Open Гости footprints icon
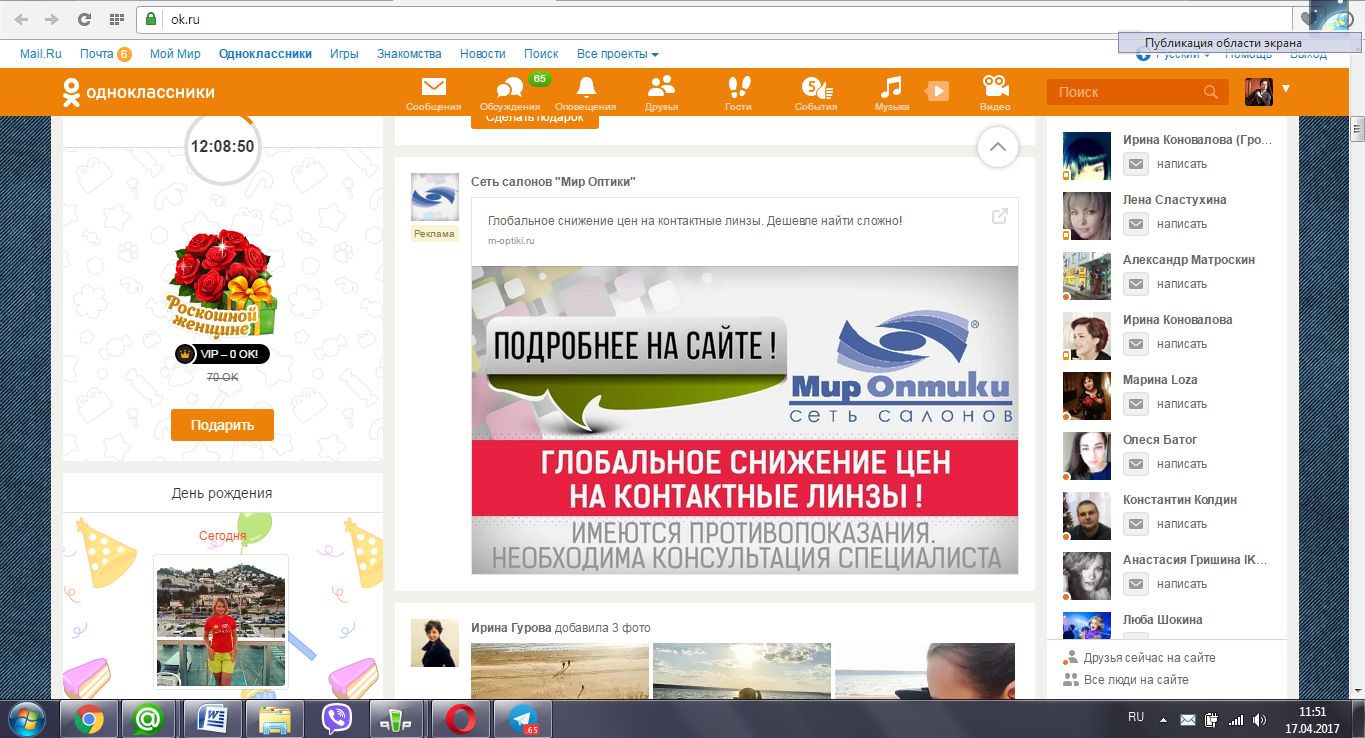 pyautogui.click(x=738, y=87)
